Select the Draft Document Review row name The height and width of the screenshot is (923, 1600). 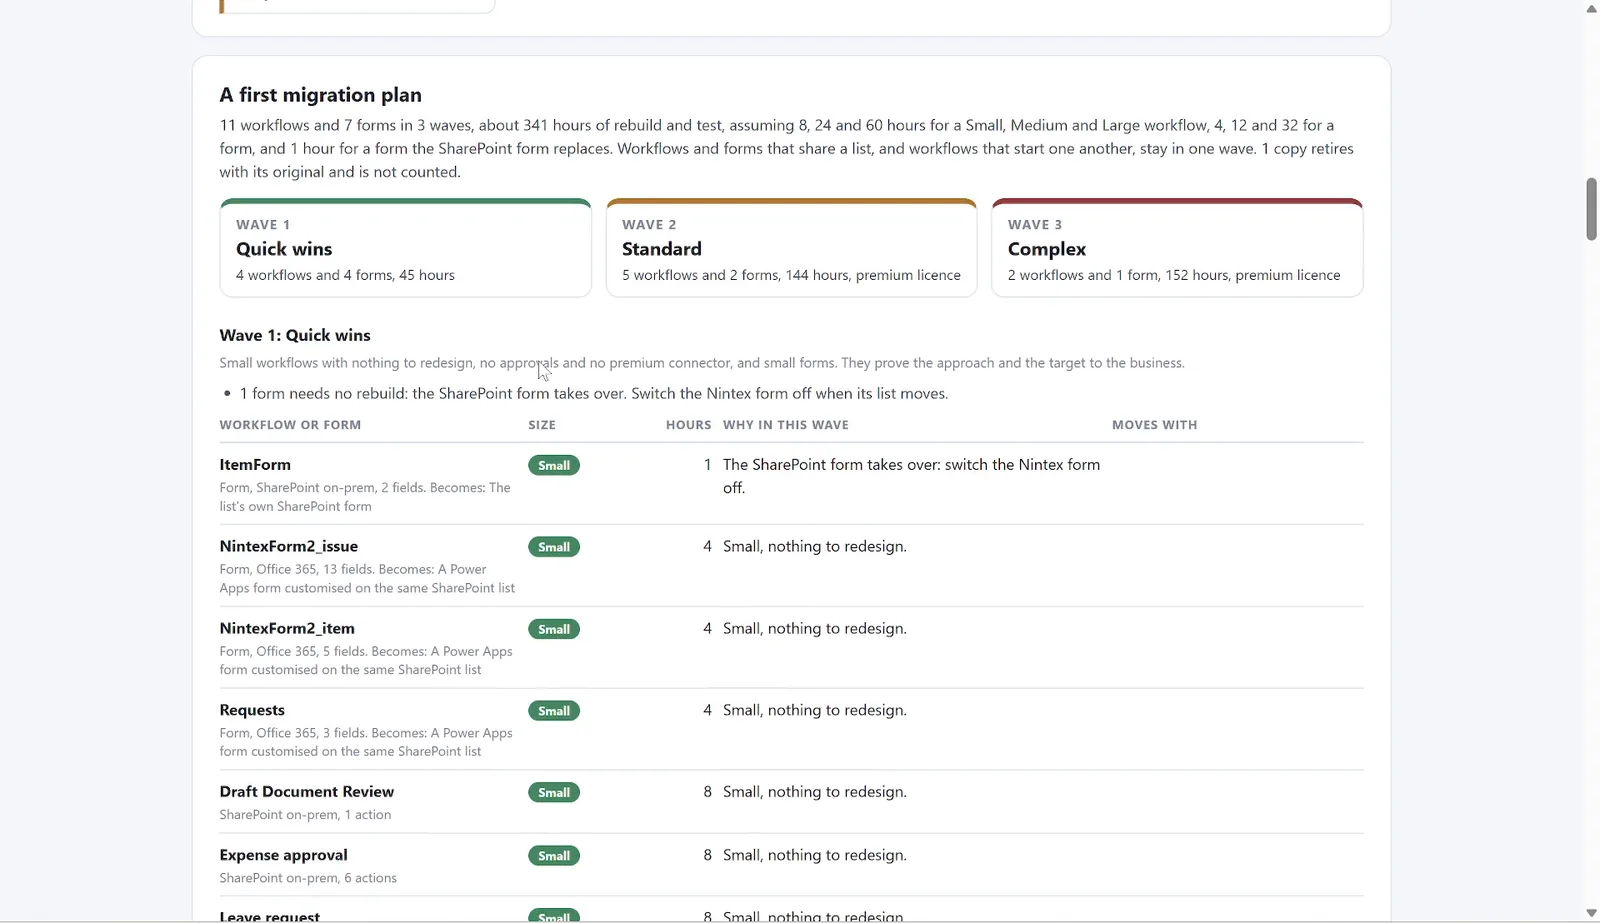pos(307,792)
